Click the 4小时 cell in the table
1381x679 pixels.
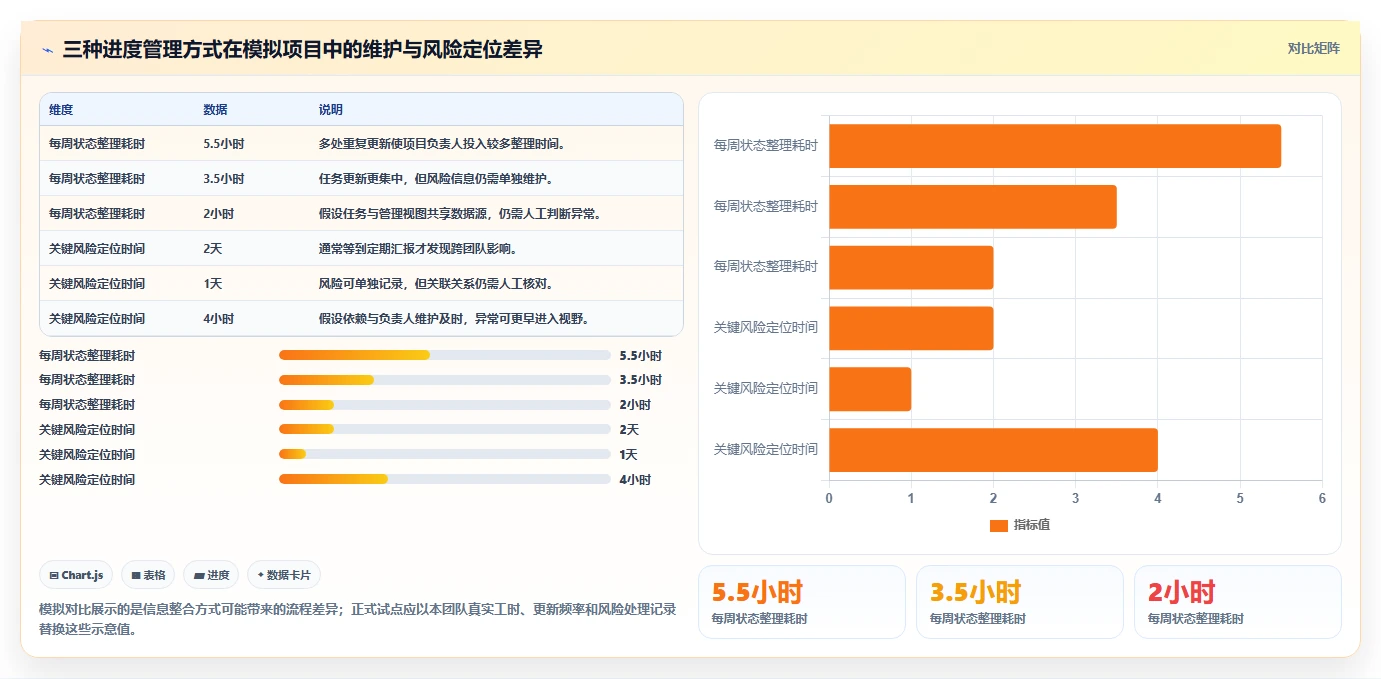click(x=219, y=319)
